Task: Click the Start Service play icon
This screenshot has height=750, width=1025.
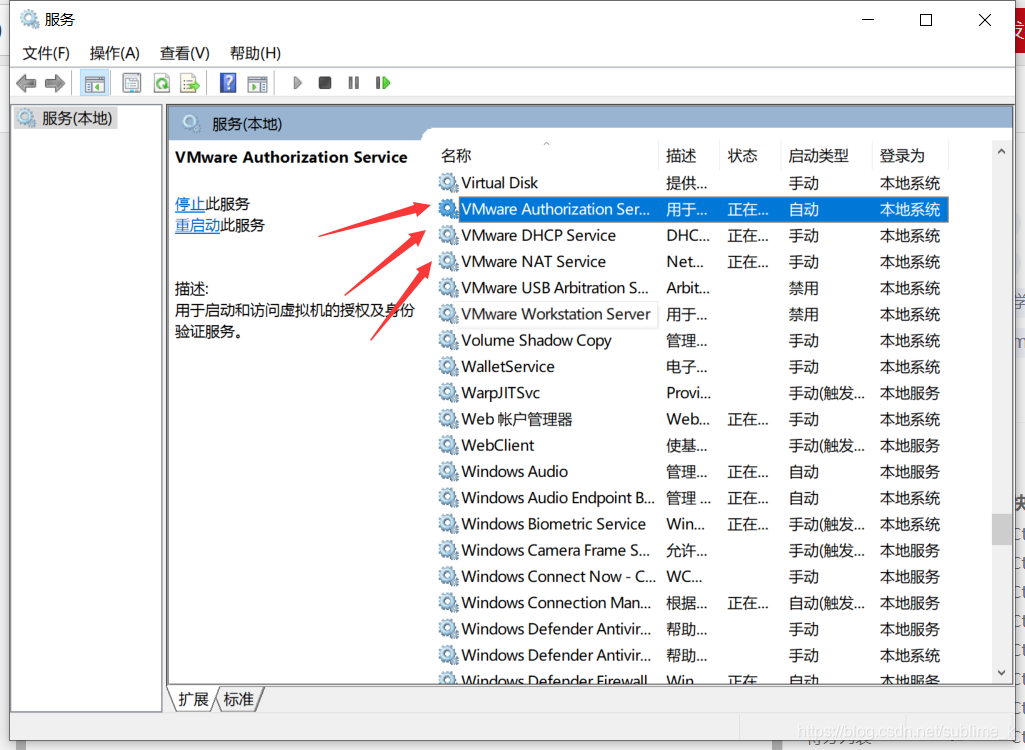Action: [297, 83]
